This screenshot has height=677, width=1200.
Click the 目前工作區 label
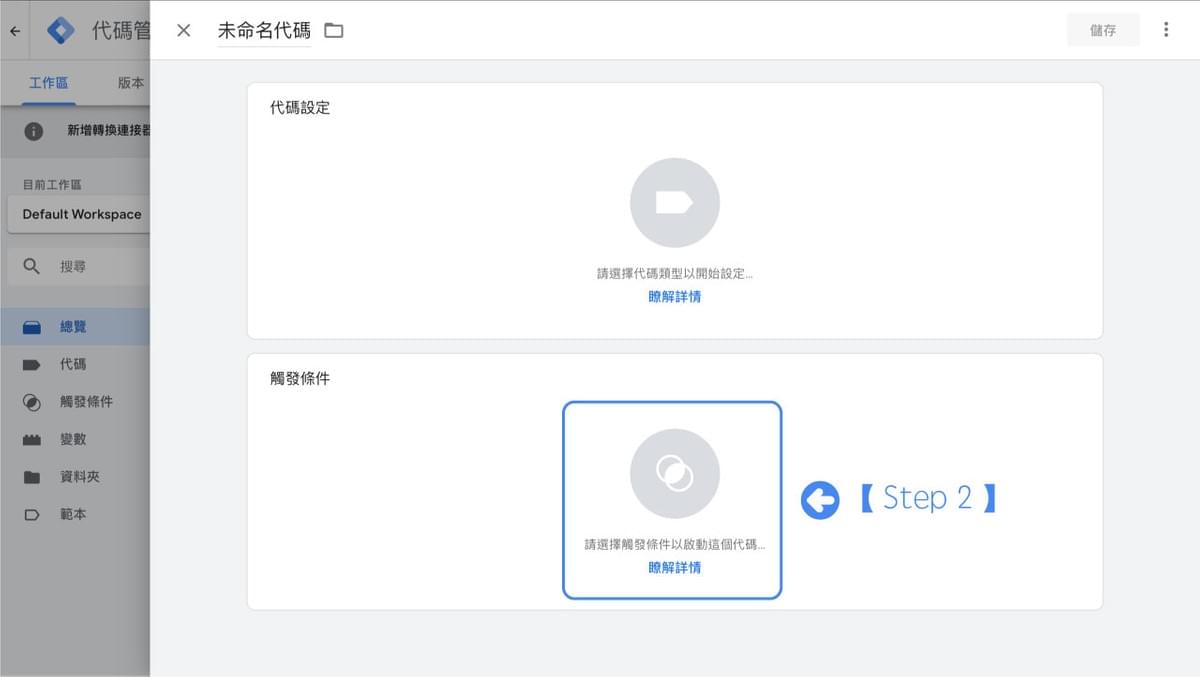(x=52, y=184)
